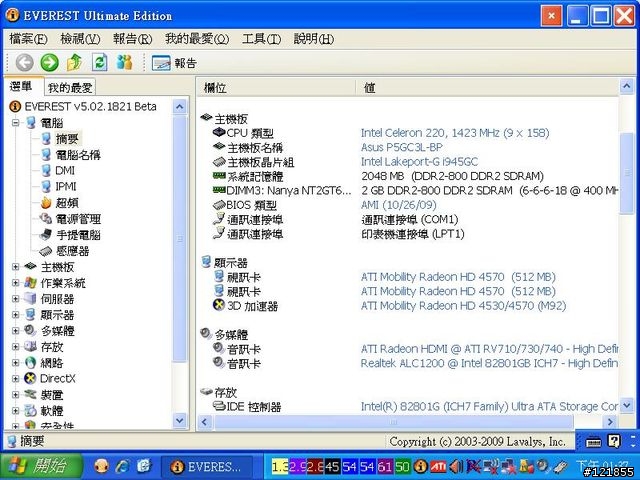Expand the 伺服器 tree node

pos(16,299)
